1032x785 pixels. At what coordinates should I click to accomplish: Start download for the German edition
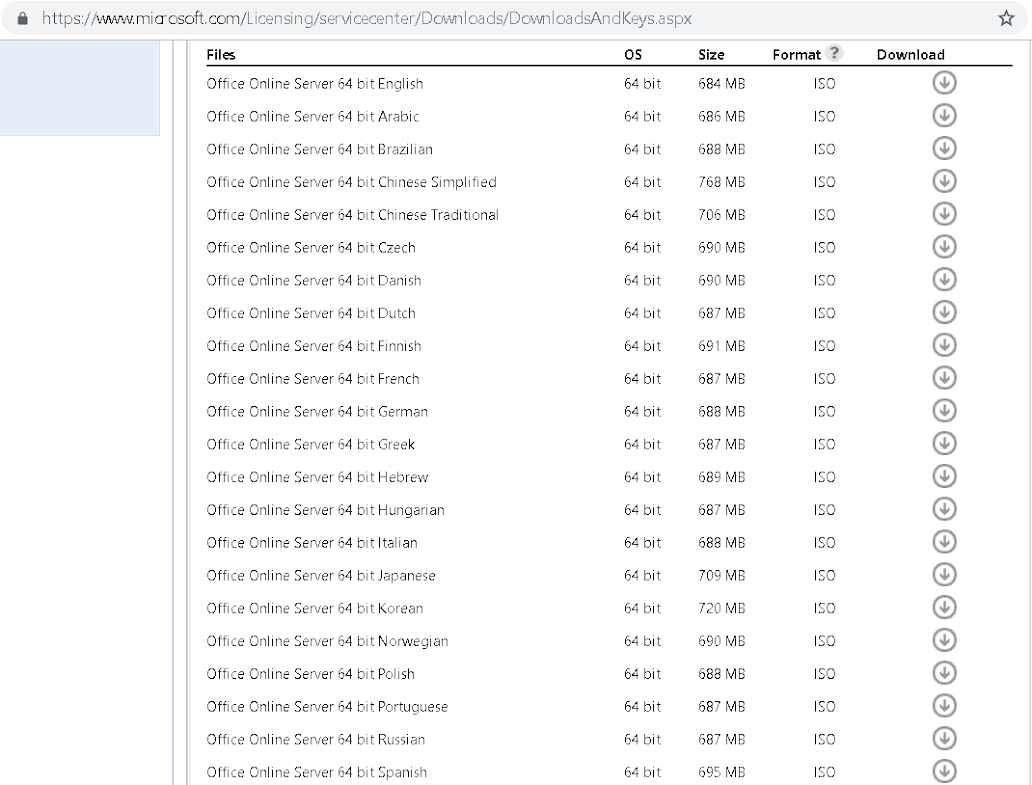click(944, 411)
